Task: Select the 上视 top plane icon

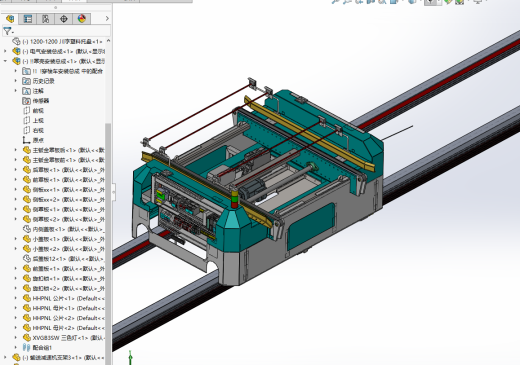Action: [26, 120]
